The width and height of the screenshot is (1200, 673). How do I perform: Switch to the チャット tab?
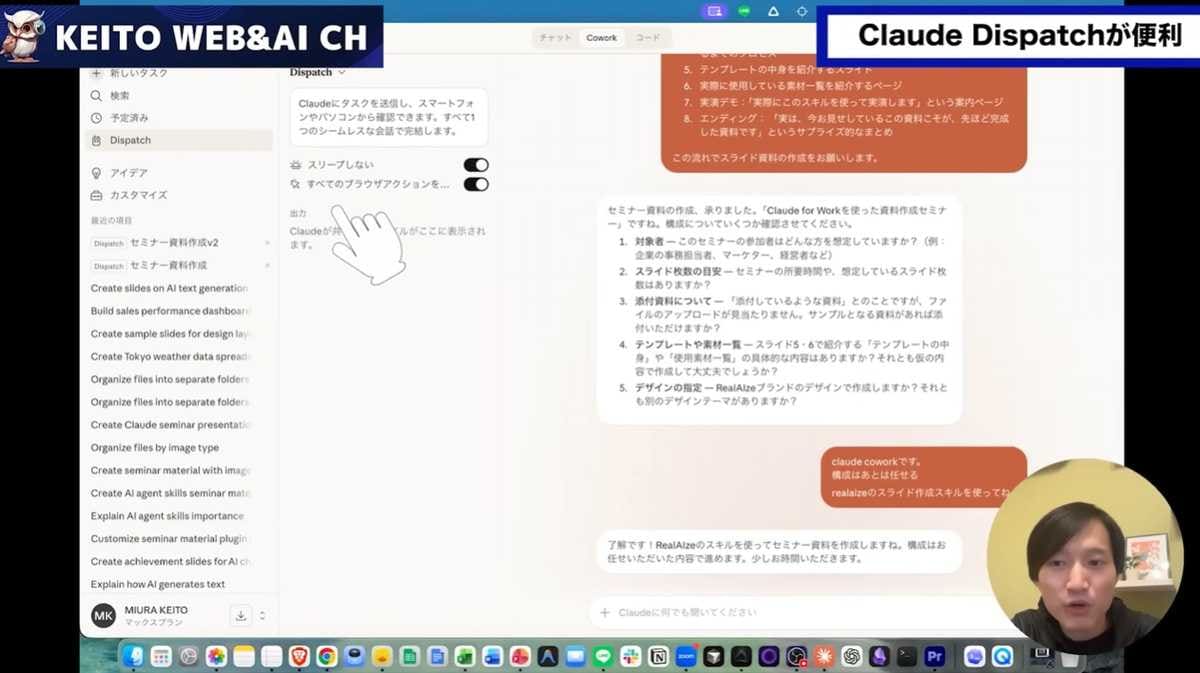(555, 38)
